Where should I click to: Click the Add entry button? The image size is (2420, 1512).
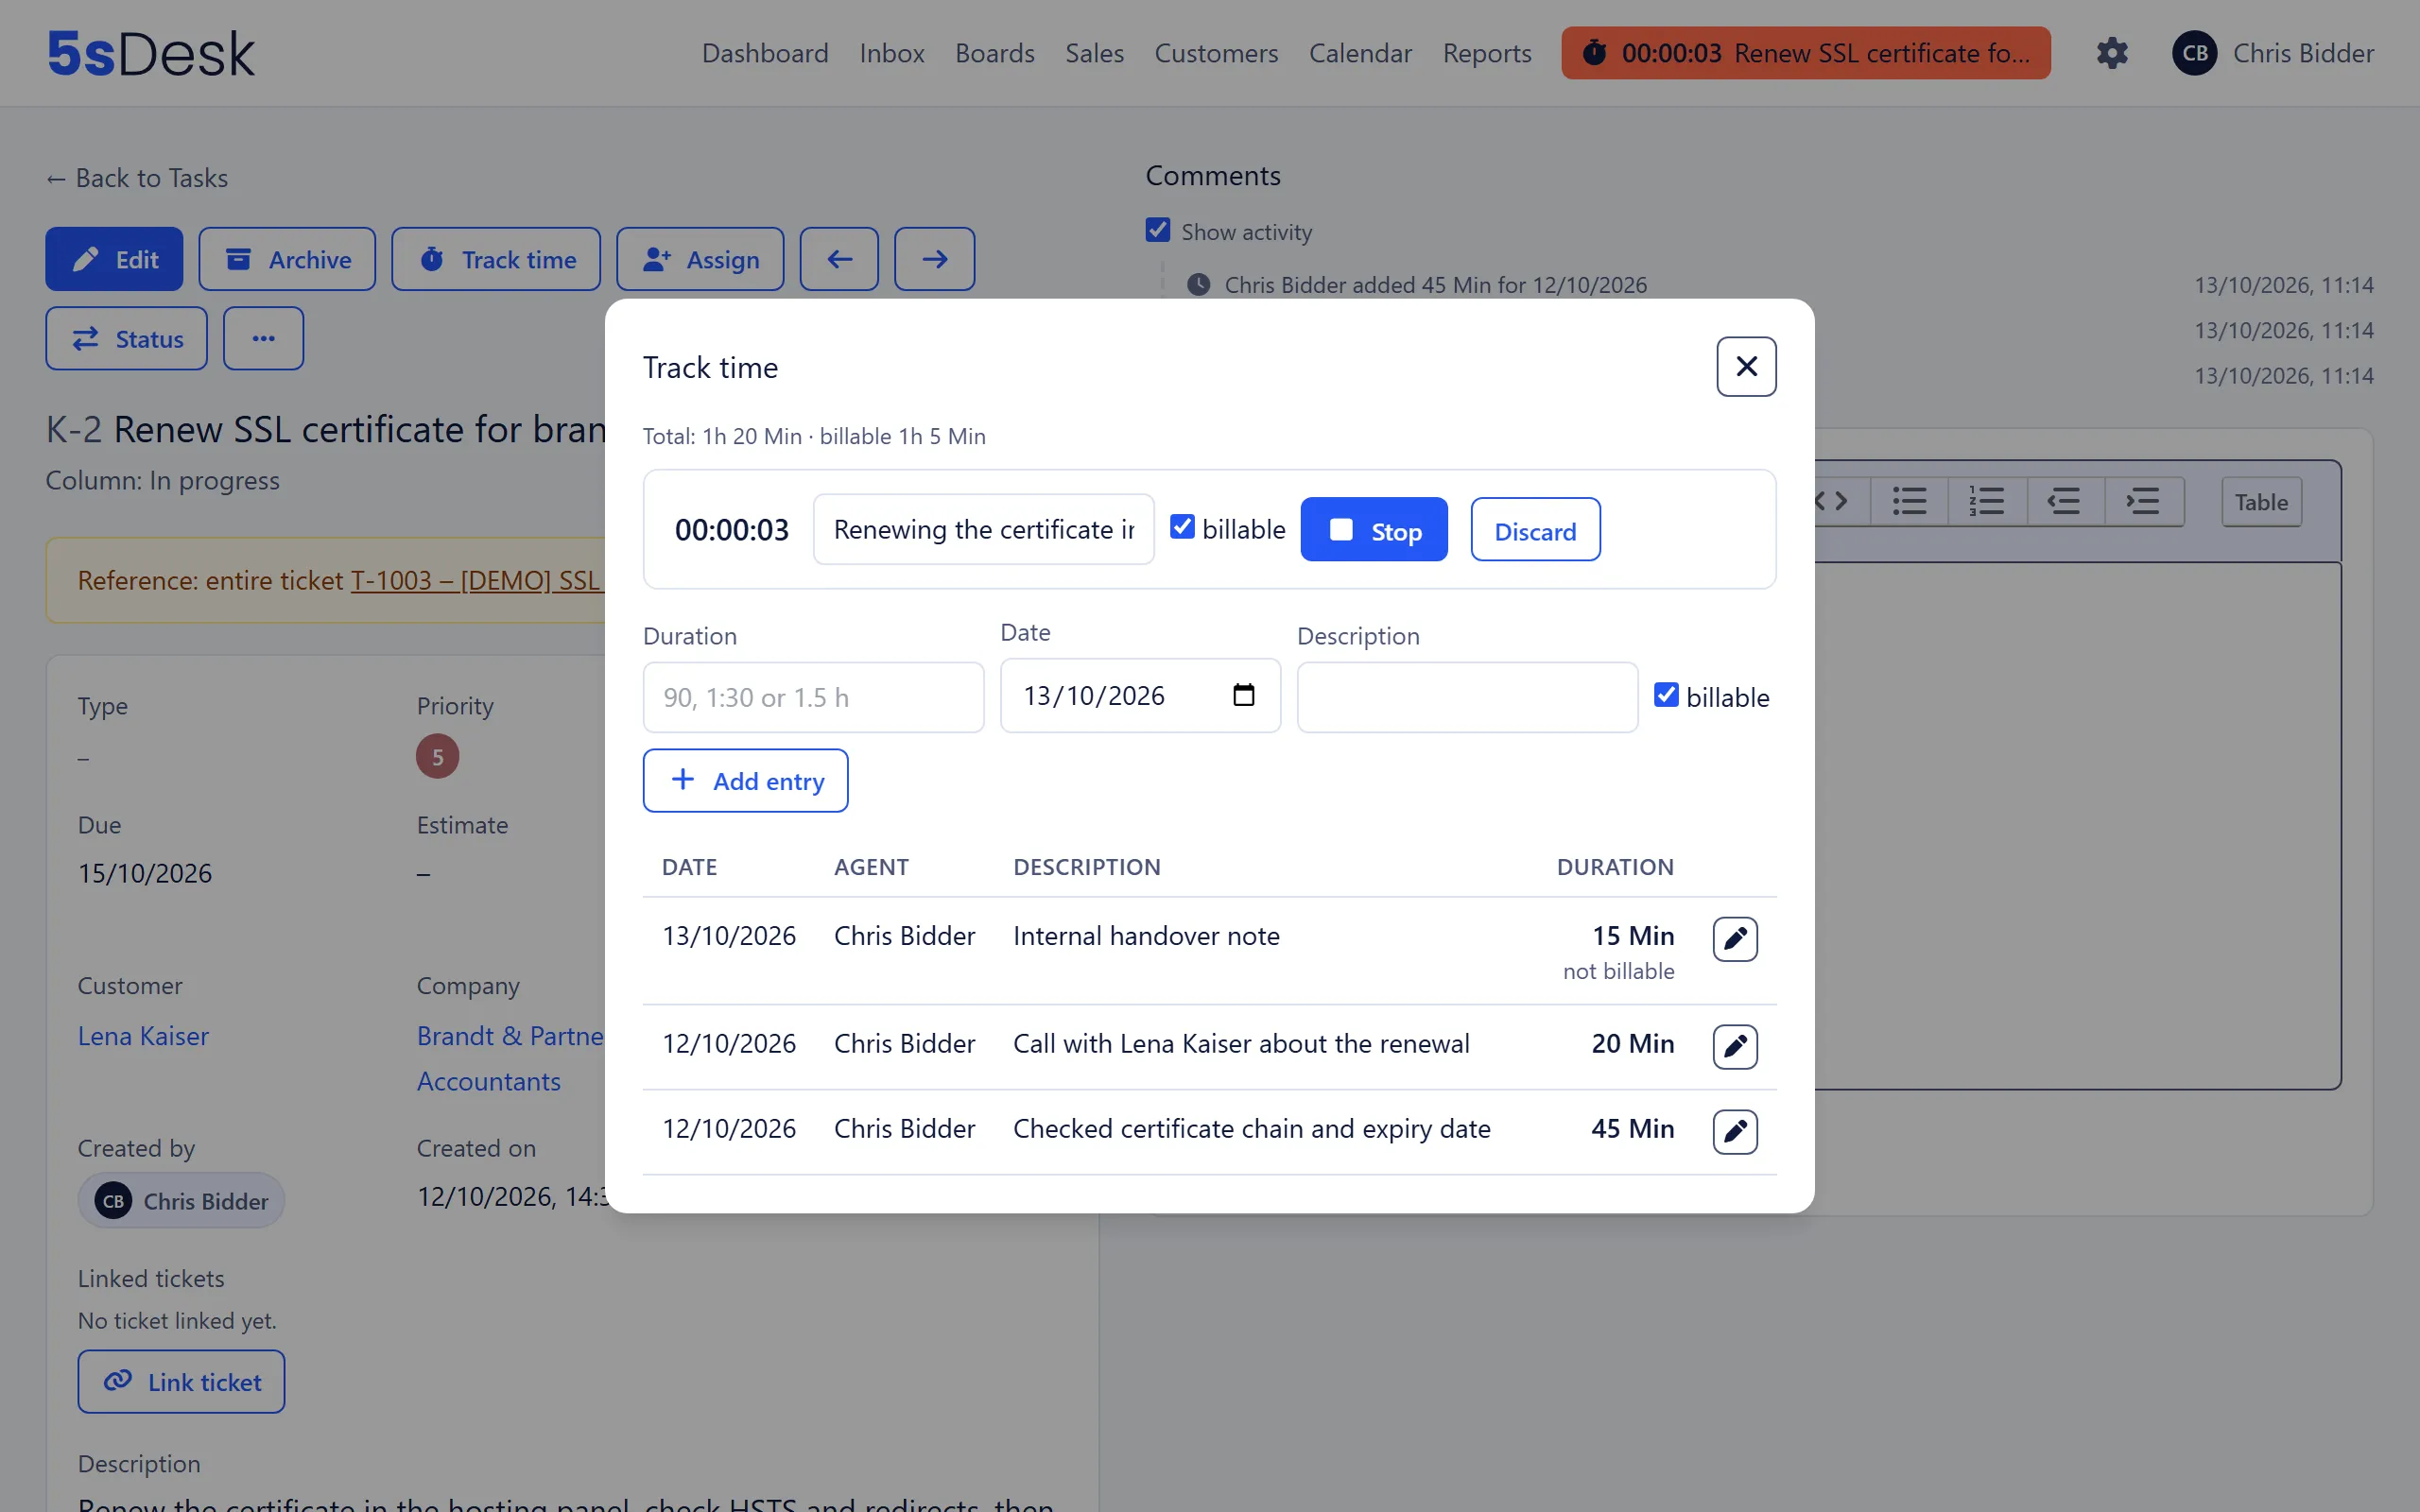746,781
